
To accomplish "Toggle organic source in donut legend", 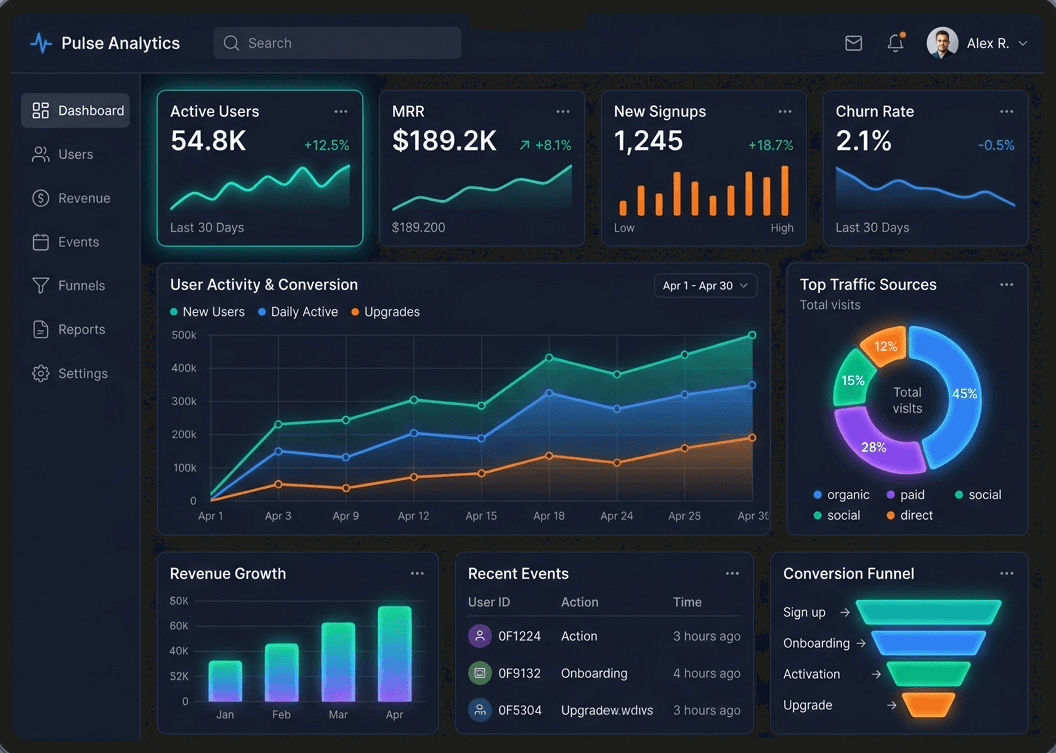I will [x=841, y=495].
